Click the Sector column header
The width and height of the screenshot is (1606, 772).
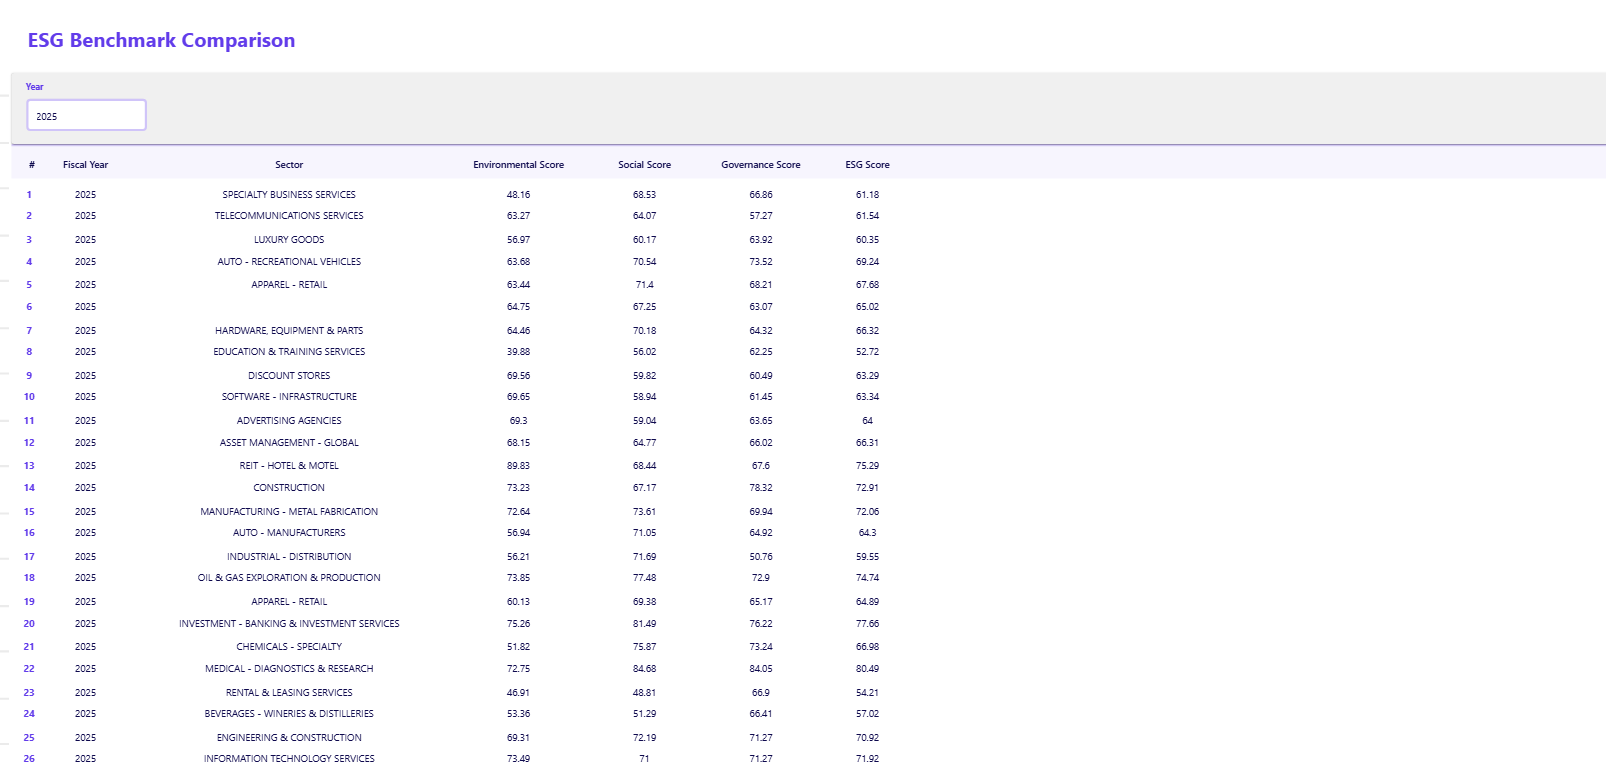[x=289, y=165]
